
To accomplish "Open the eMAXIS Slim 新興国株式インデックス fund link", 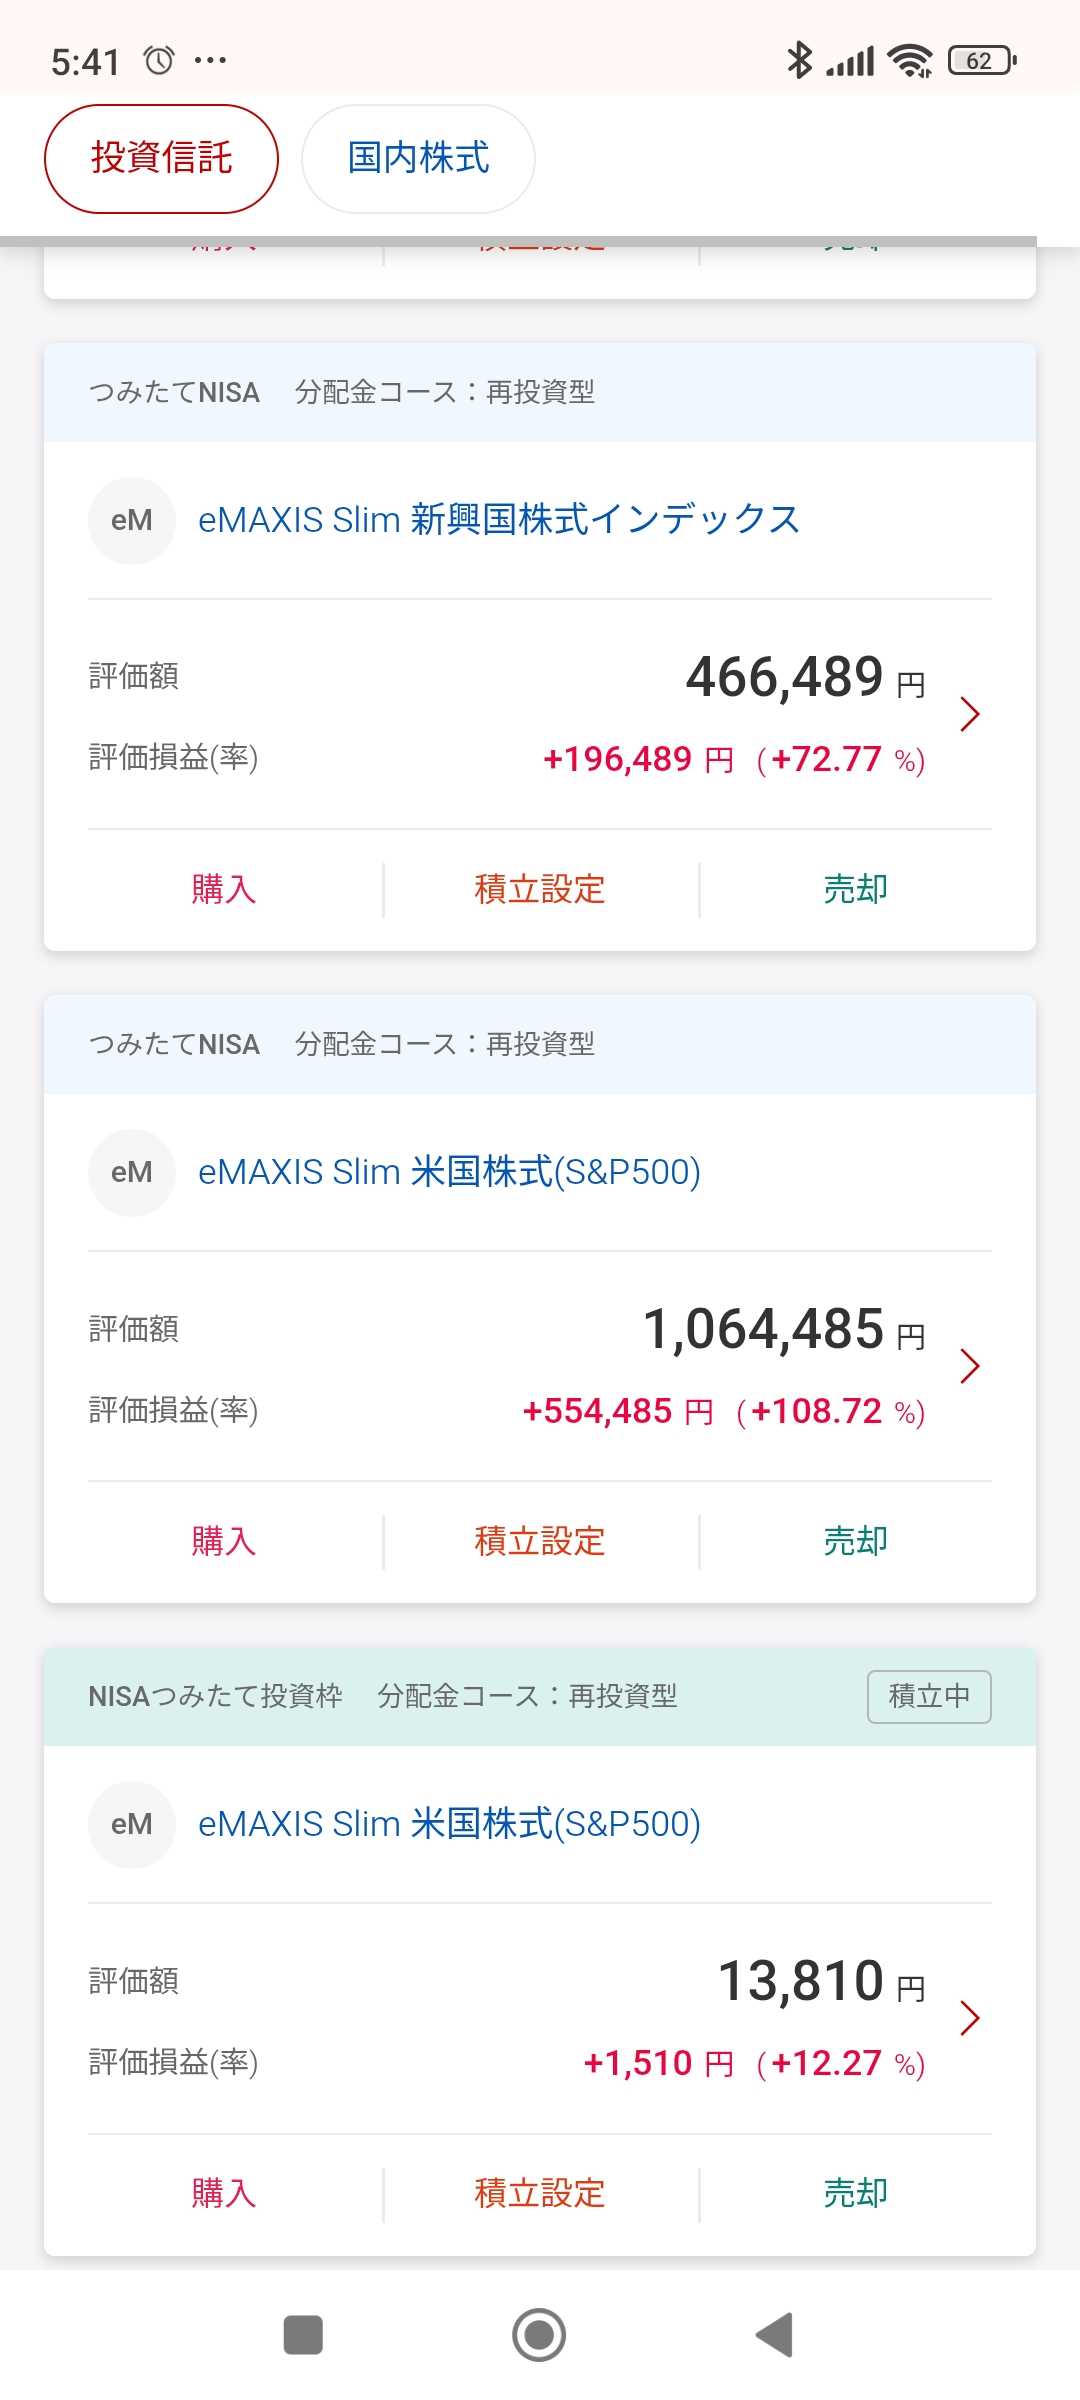I will coord(499,520).
